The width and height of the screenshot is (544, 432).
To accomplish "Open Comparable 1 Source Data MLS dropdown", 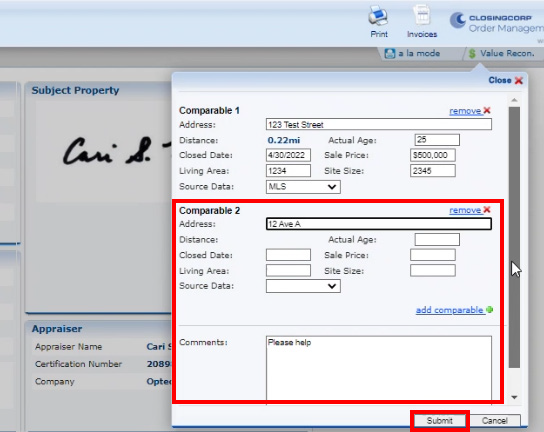I will coord(303,187).
